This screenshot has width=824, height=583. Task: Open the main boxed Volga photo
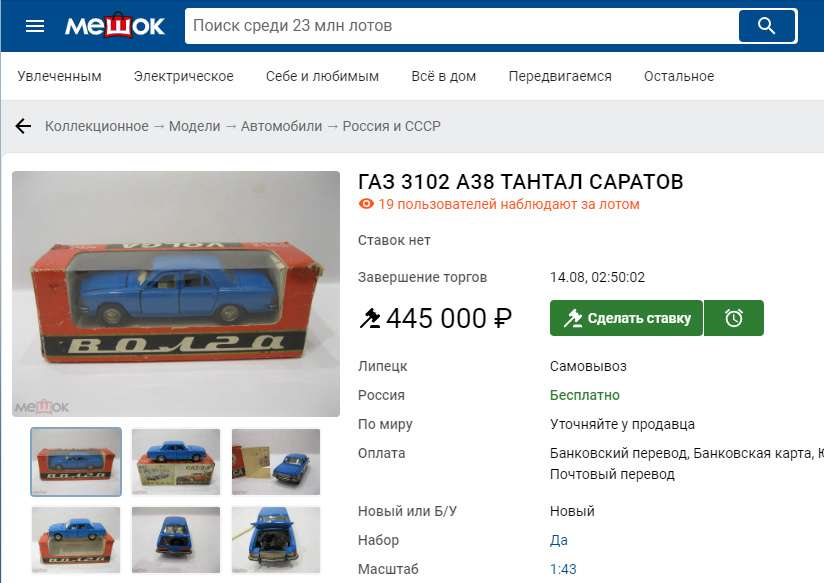point(176,294)
